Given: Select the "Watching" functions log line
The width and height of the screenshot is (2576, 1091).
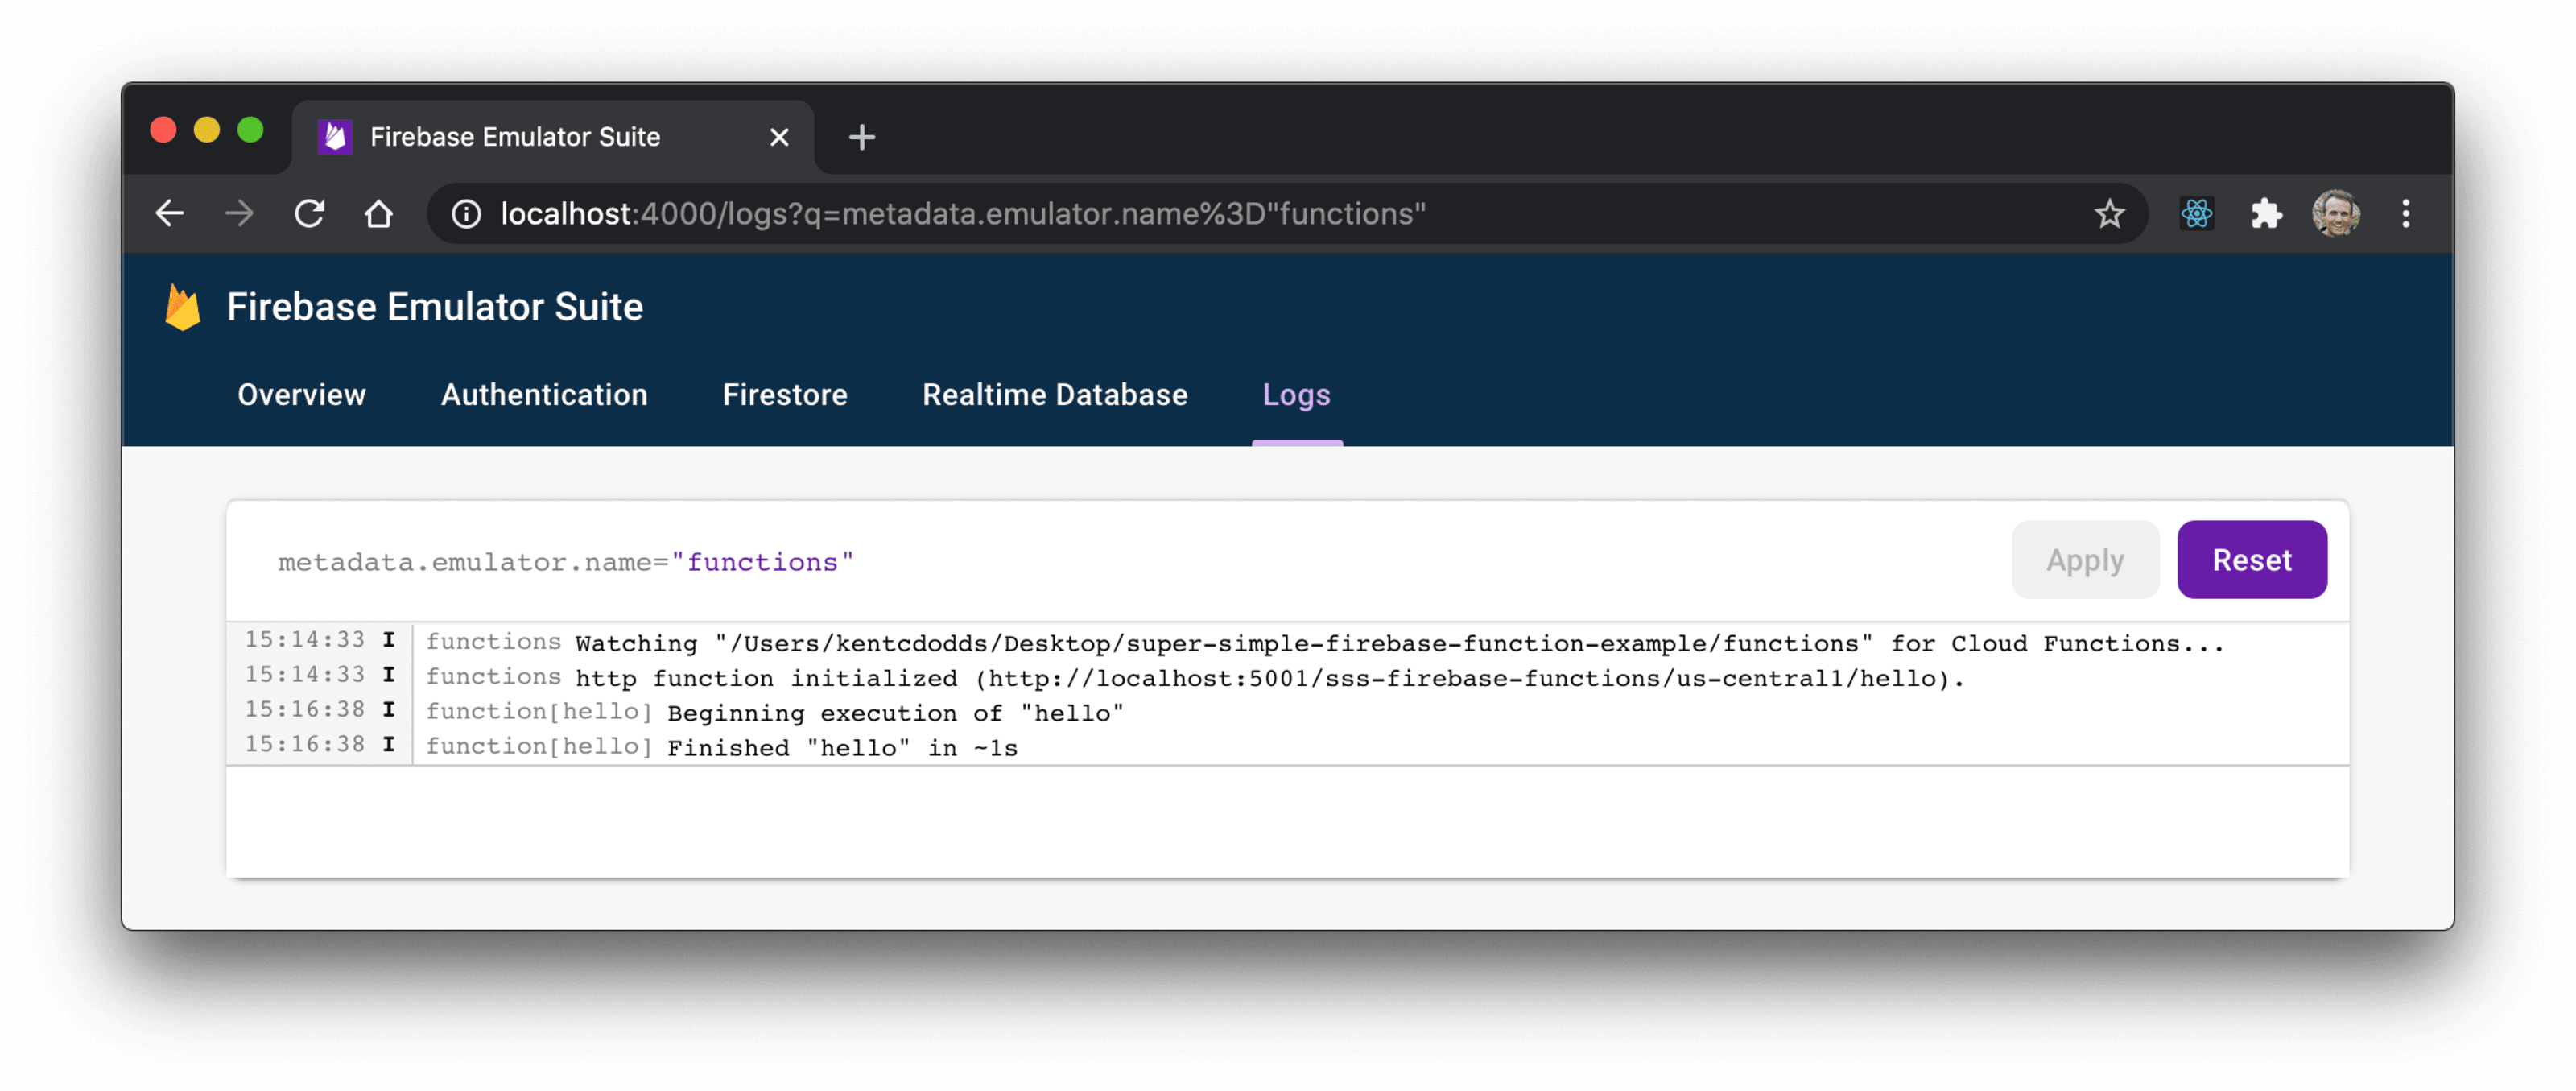Looking at the screenshot, I should point(1288,642).
